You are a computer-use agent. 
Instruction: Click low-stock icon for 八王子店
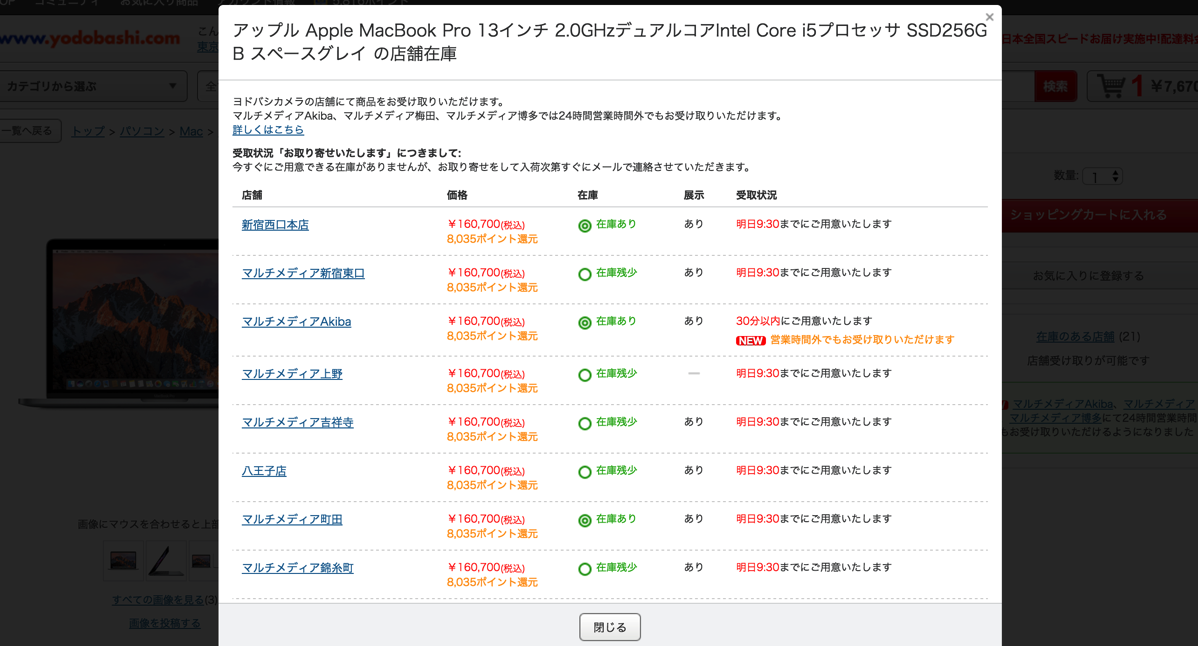[584, 472]
